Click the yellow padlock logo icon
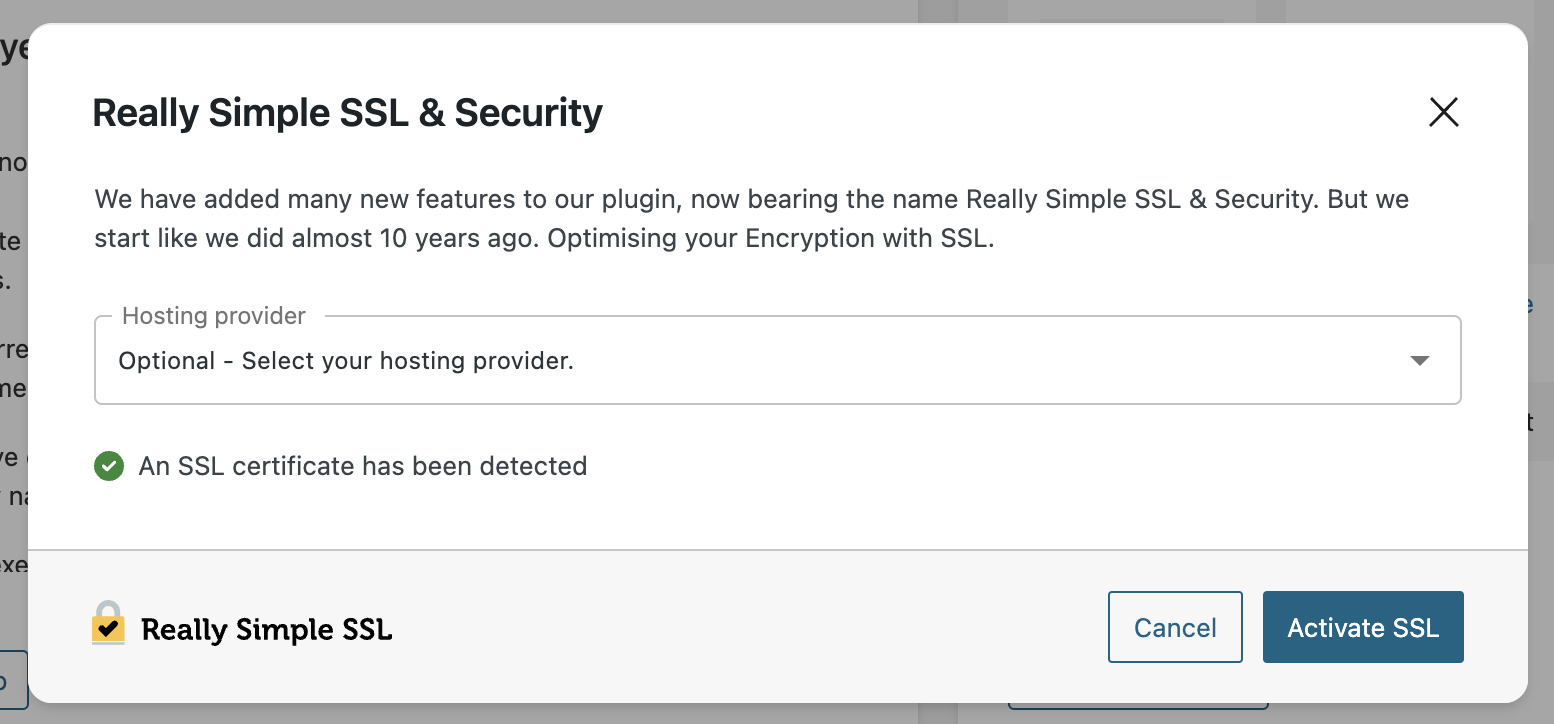Image resolution: width=1554 pixels, height=724 pixels. [x=108, y=622]
